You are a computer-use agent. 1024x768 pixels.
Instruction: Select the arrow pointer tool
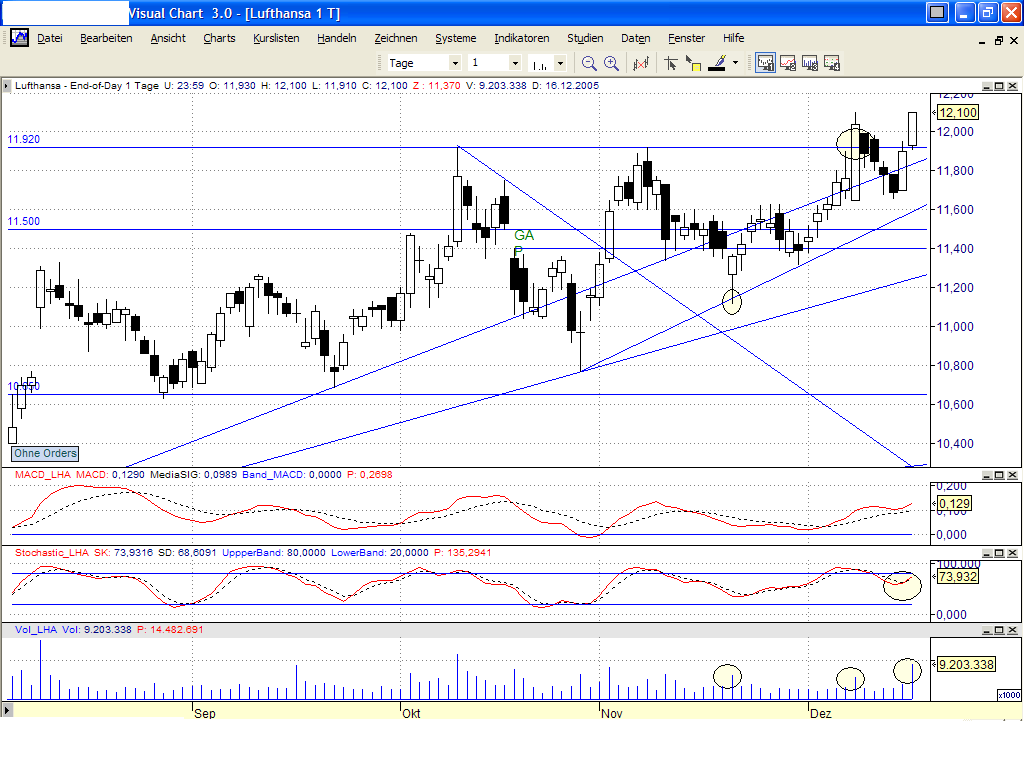(670, 62)
